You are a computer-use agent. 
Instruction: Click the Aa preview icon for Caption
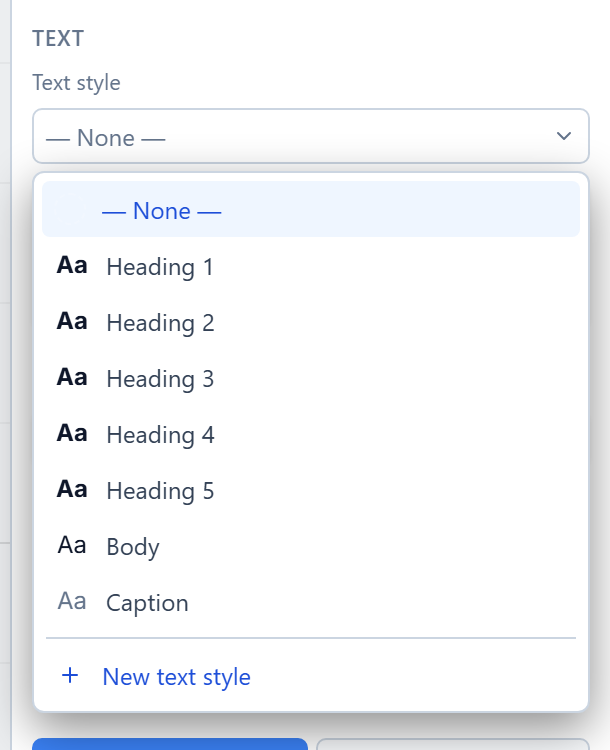pyautogui.click(x=72, y=601)
